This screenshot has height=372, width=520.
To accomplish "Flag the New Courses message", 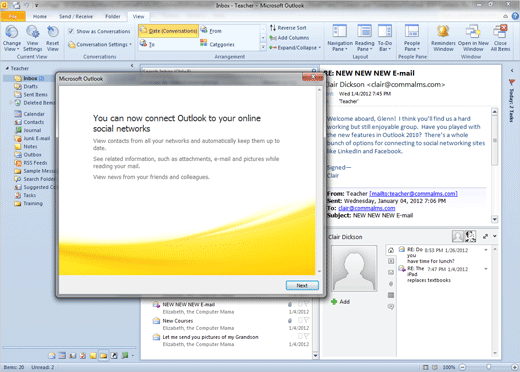I will [306, 320].
